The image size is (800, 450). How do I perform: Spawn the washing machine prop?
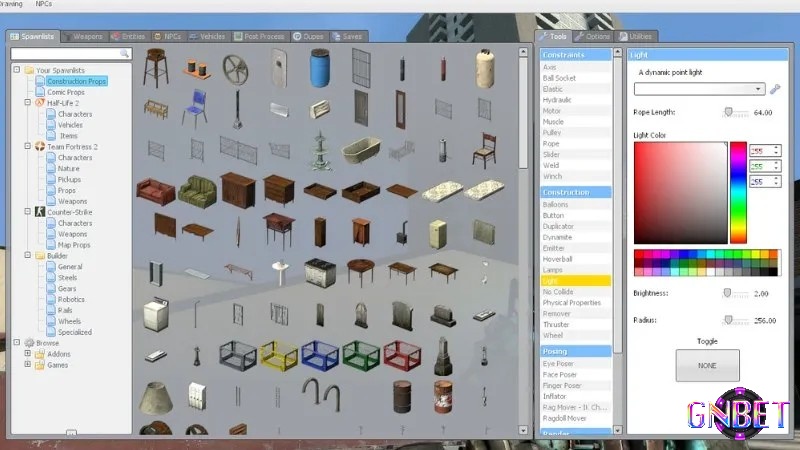click(156, 314)
